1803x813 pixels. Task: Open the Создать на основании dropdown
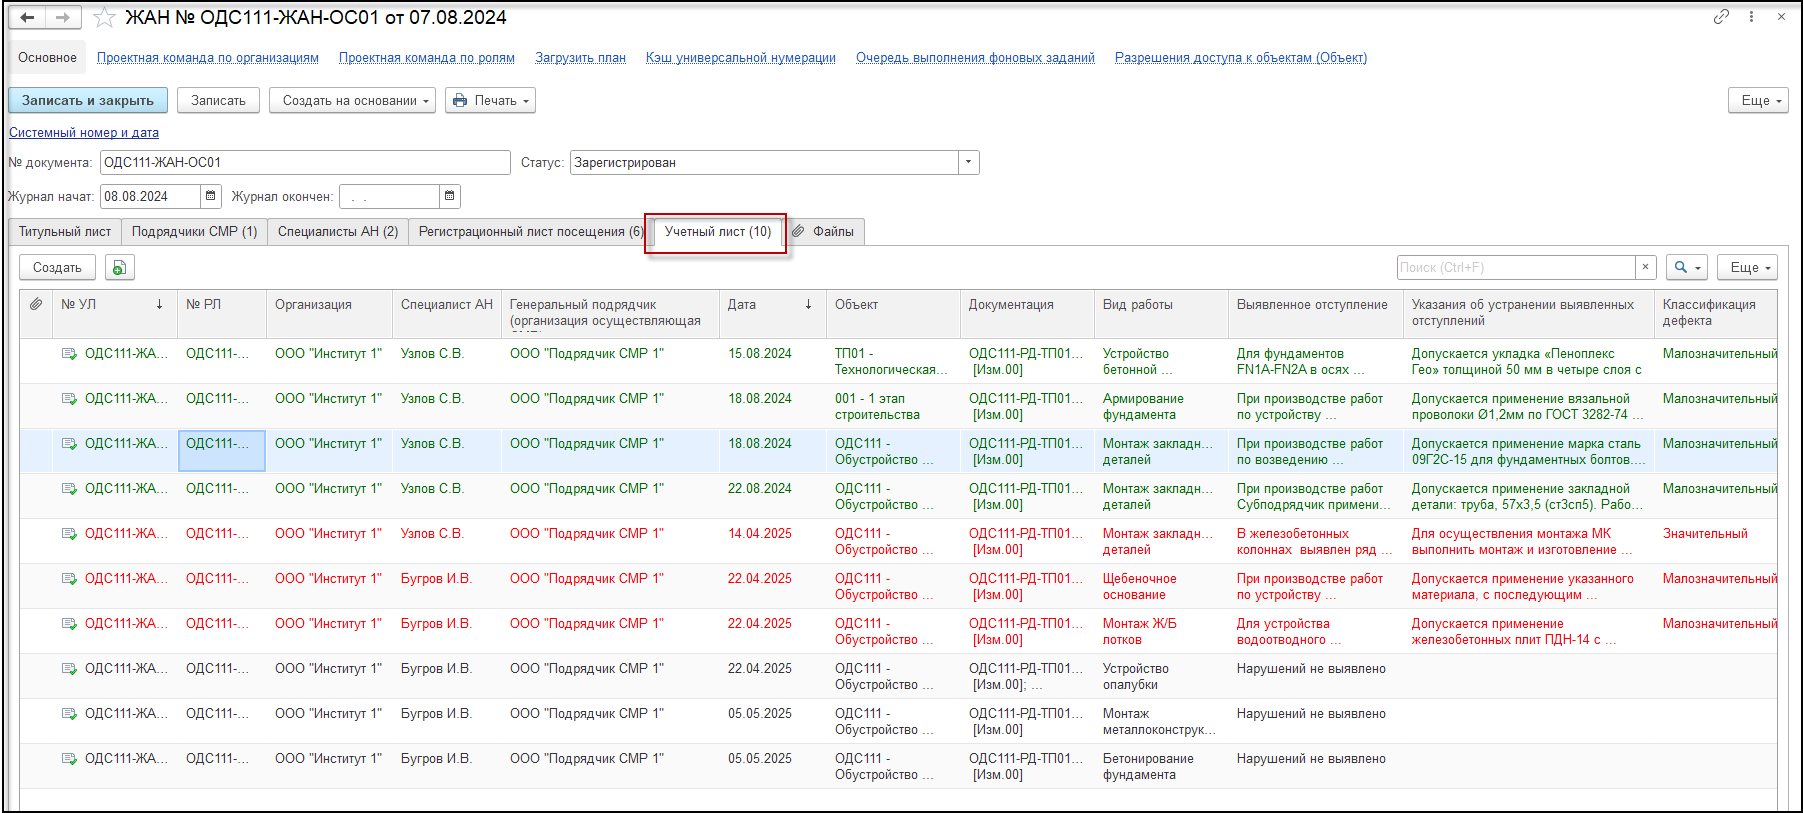[x=351, y=101]
